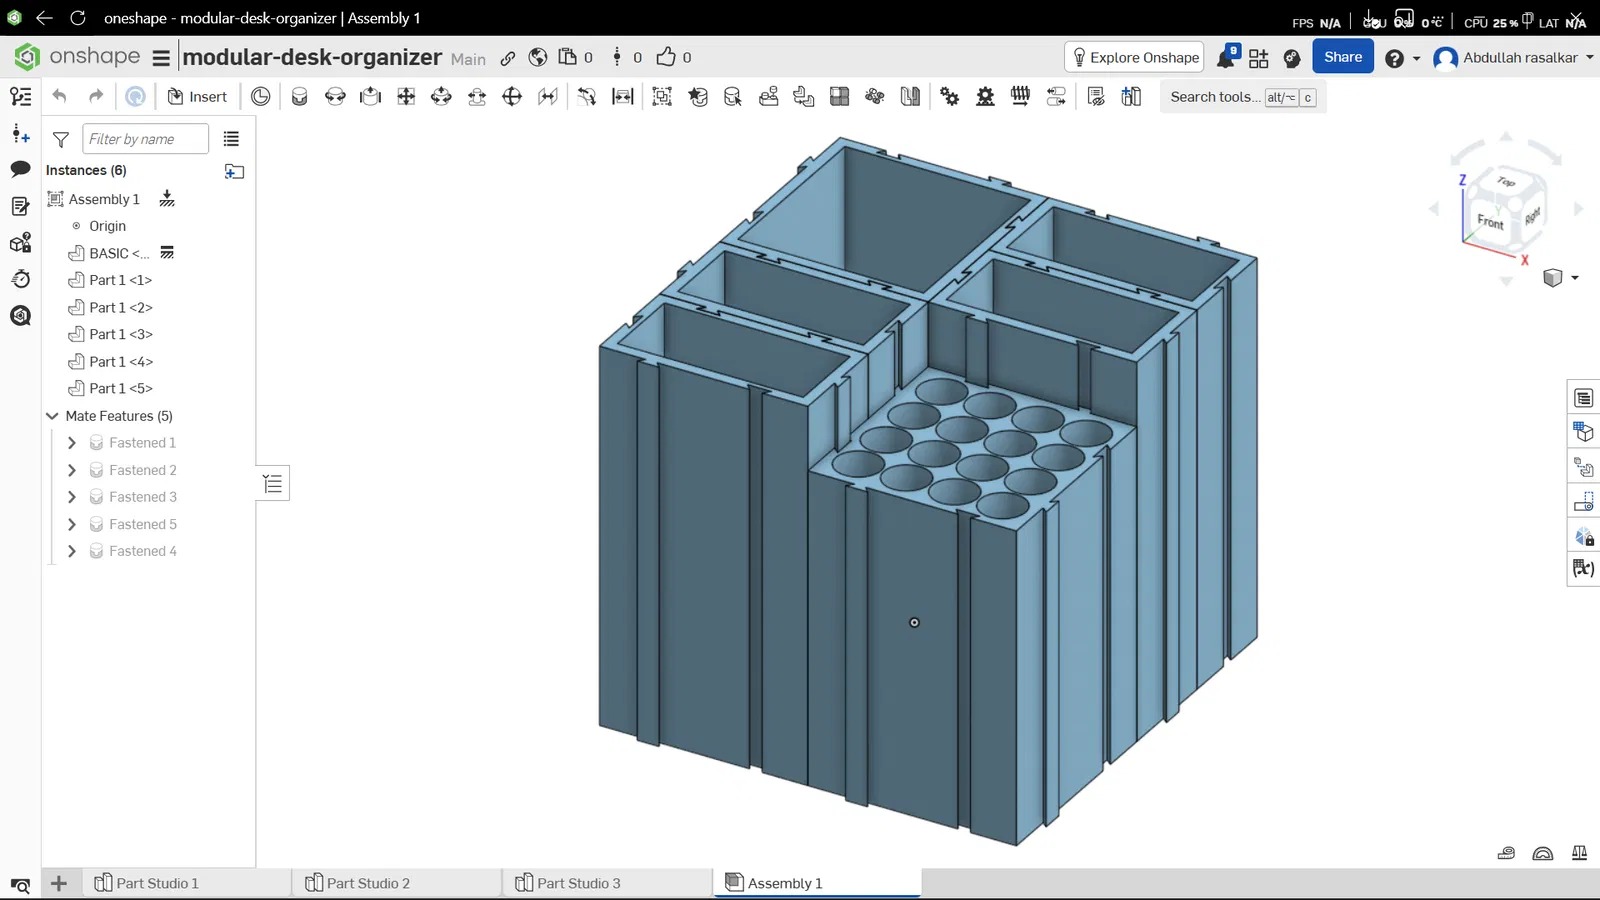Image resolution: width=1600 pixels, height=900 pixels.
Task: Click the reload icon in title bar
Action: [78, 18]
